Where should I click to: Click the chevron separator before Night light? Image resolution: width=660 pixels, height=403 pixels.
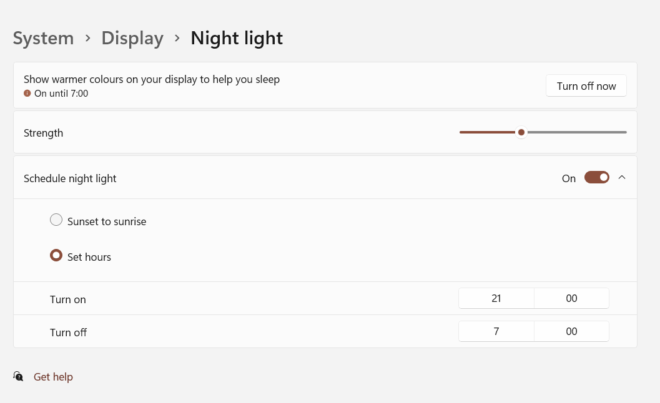[177, 38]
